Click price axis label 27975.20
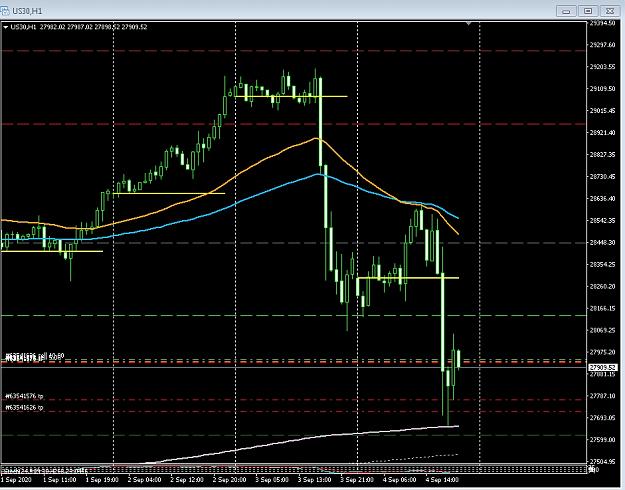The width and height of the screenshot is (625, 490). click(602, 352)
